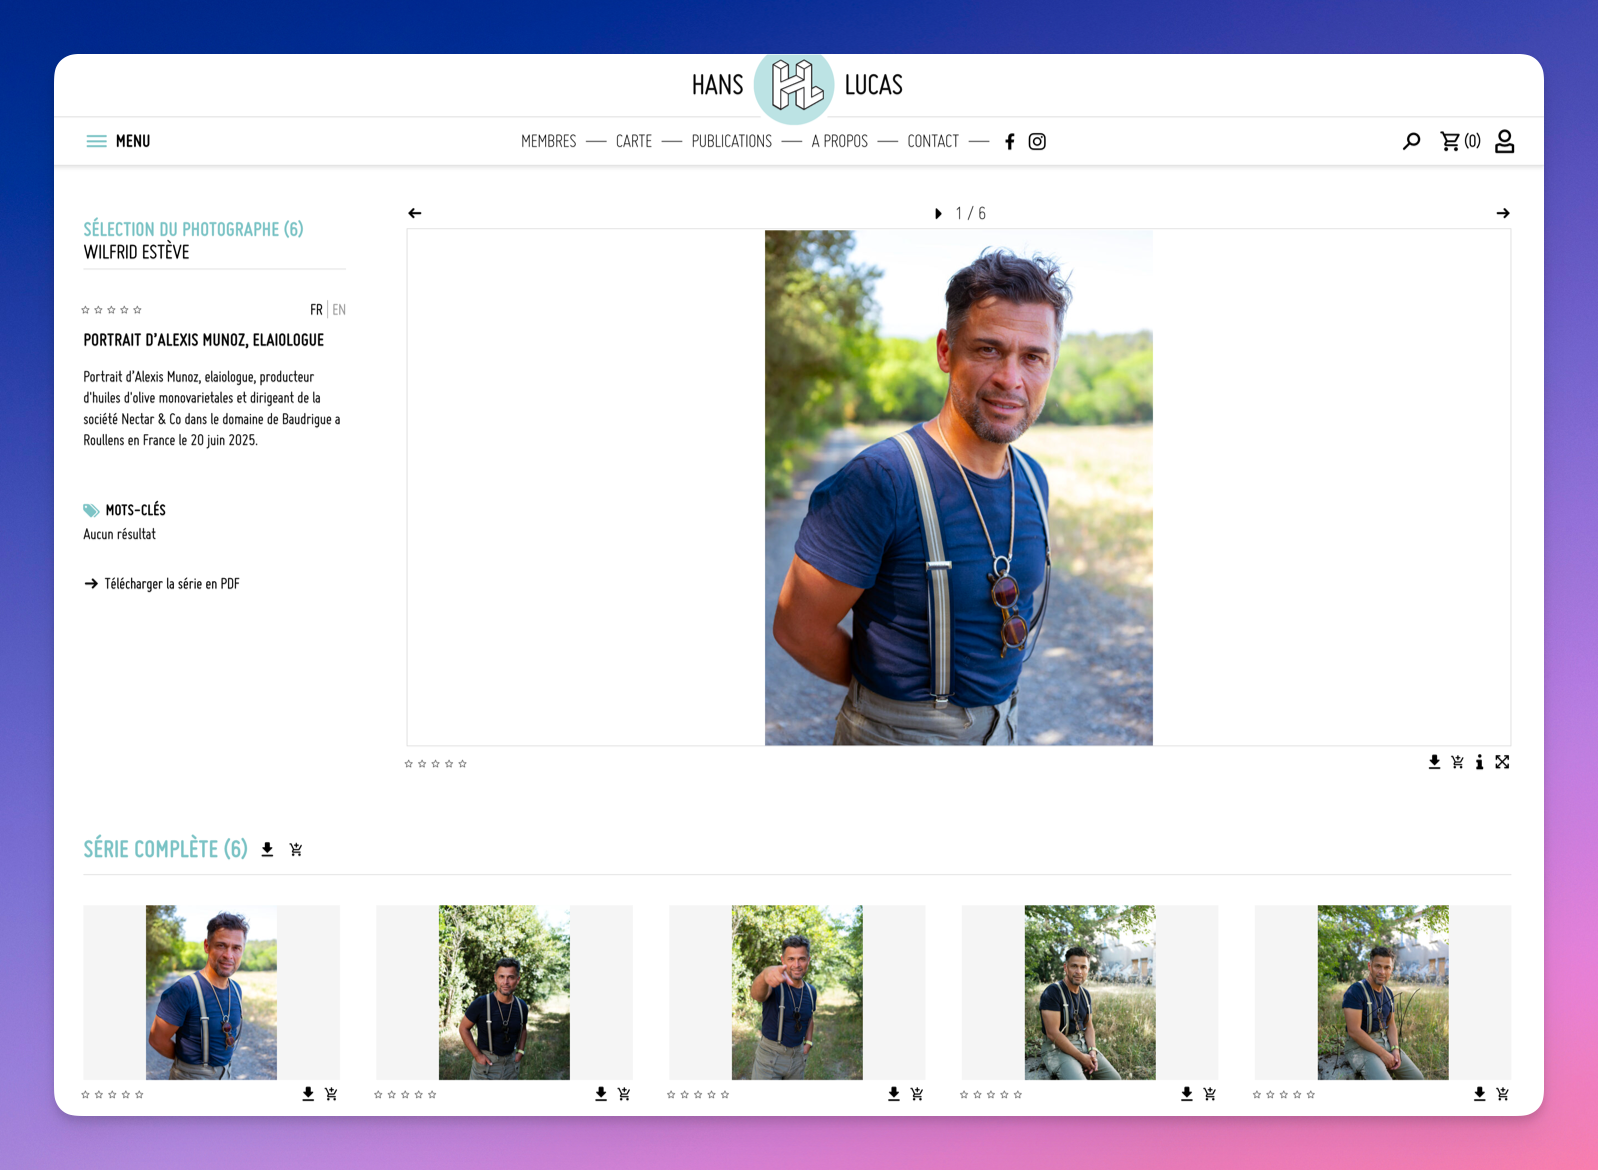Select FR language for description

[x=316, y=310]
